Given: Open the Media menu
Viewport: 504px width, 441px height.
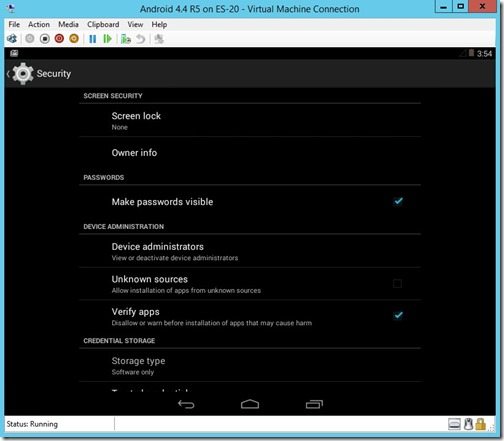Looking at the screenshot, I should 68,24.
